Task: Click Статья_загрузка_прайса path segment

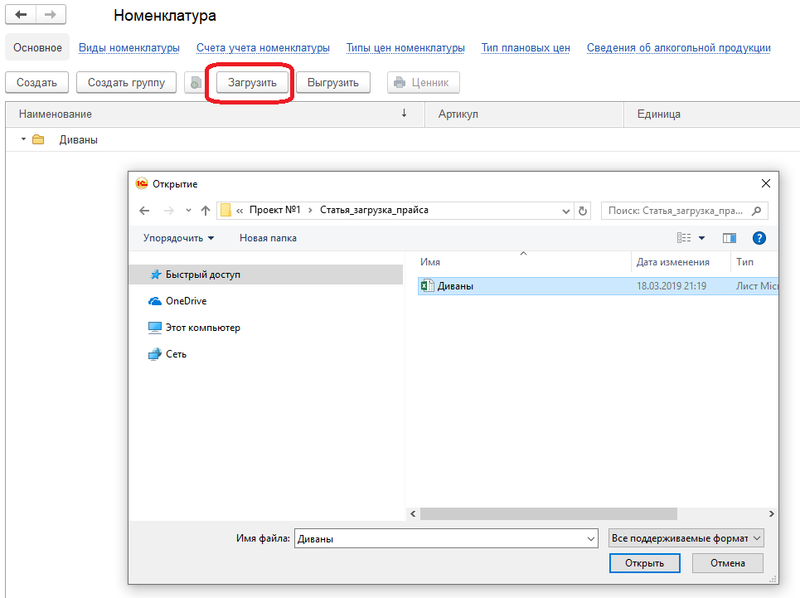Action: point(374,210)
